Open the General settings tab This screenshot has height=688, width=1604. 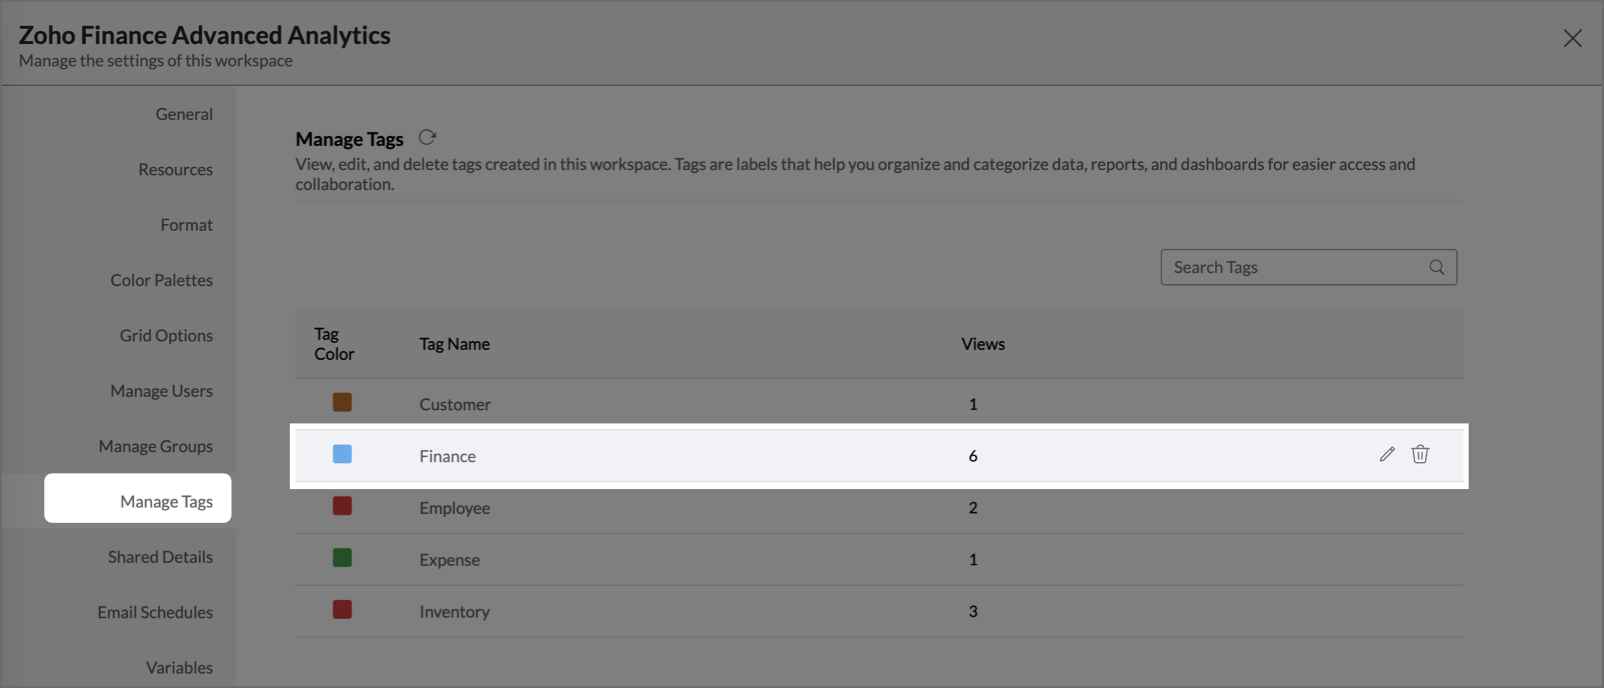pyautogui.click(x=184, y=114)
